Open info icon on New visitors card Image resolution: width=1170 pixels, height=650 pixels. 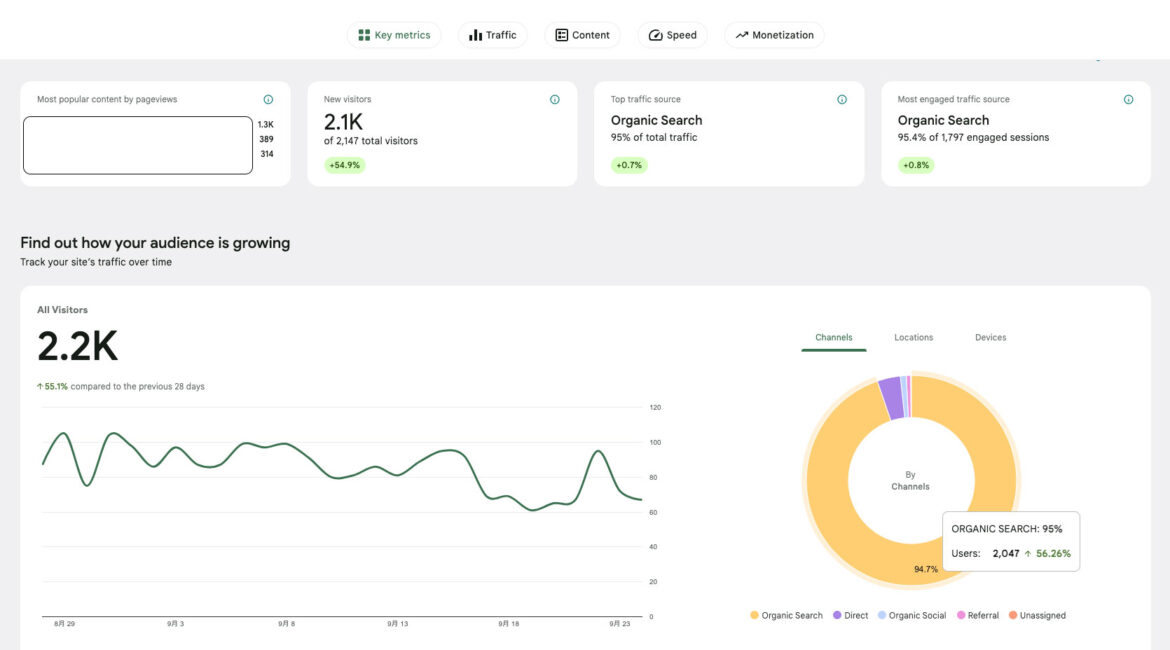click(x=555, y=100)
